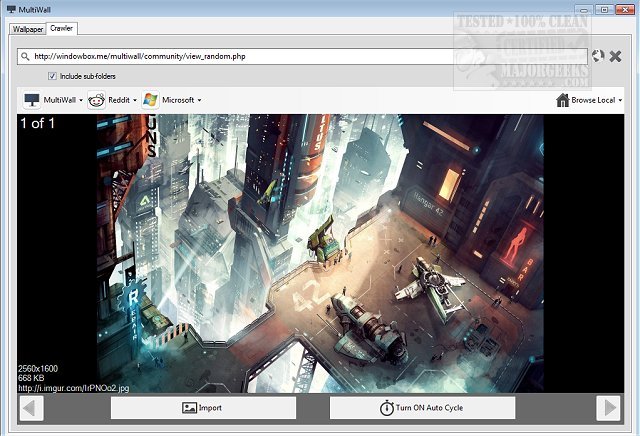Image resolution: width=640 pixels, height=436 pixels.
Task: Clear the URL with the X icon
Action: 615,56
